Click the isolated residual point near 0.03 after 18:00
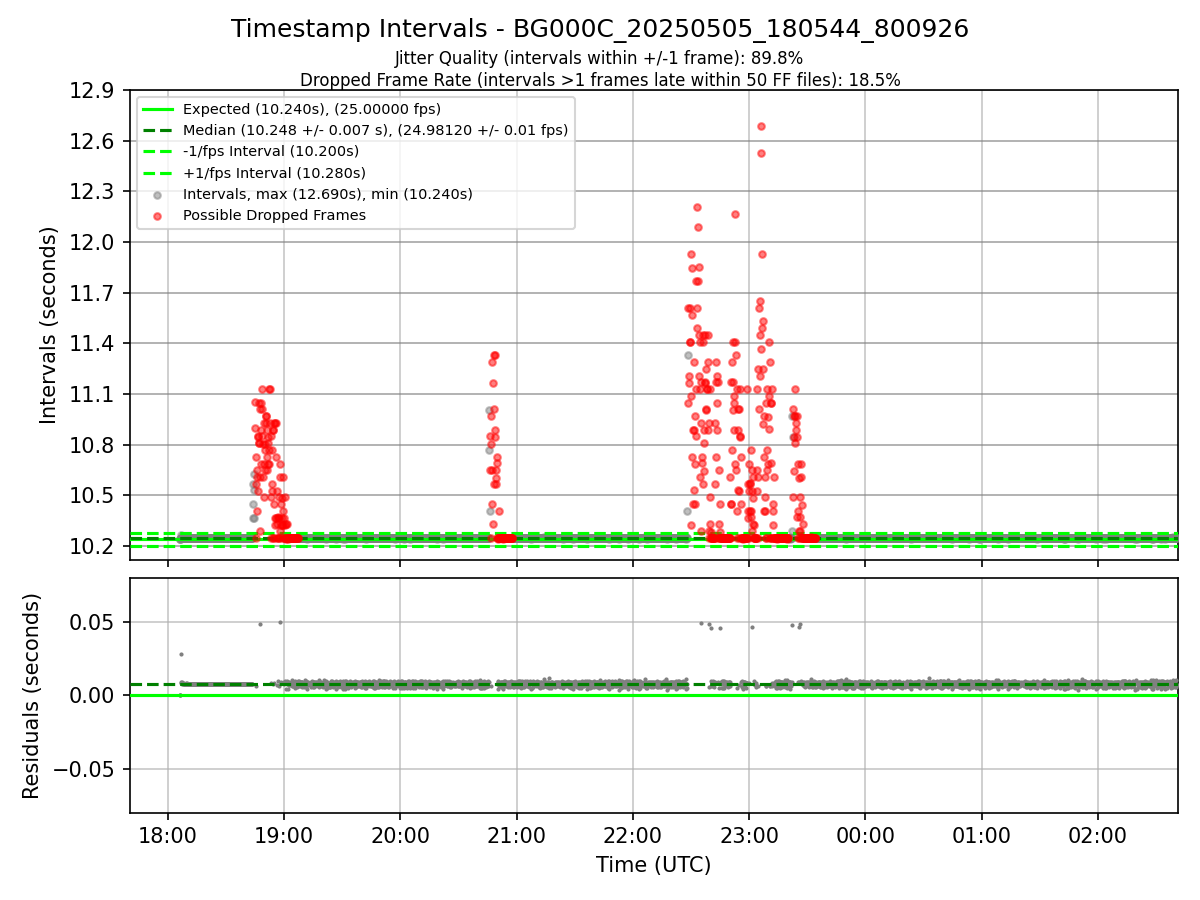Screen dimensions: 1200x900 click(x=181, y=654)
